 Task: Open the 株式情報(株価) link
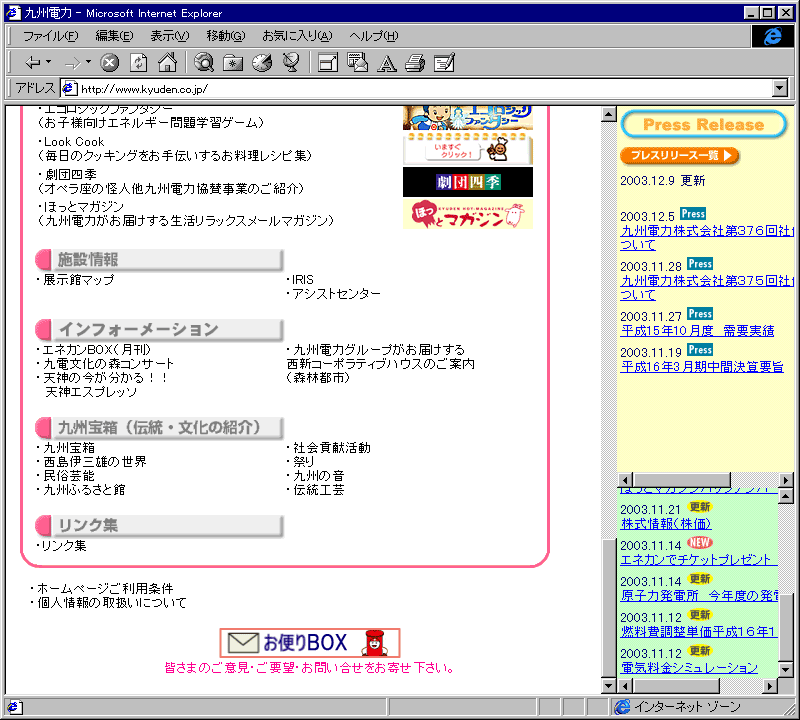point(666,524)
